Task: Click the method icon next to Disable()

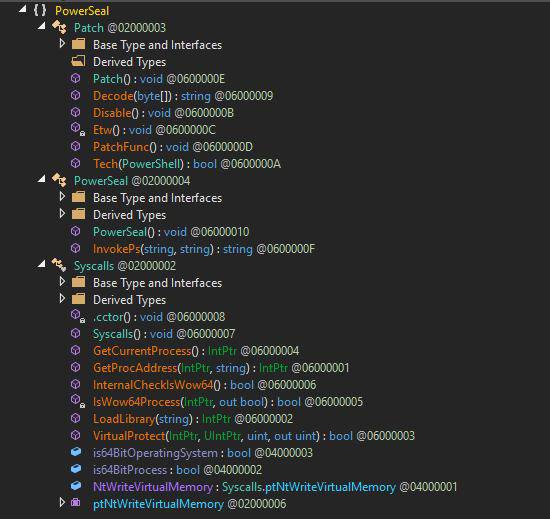Action: [x=75, y=112]
